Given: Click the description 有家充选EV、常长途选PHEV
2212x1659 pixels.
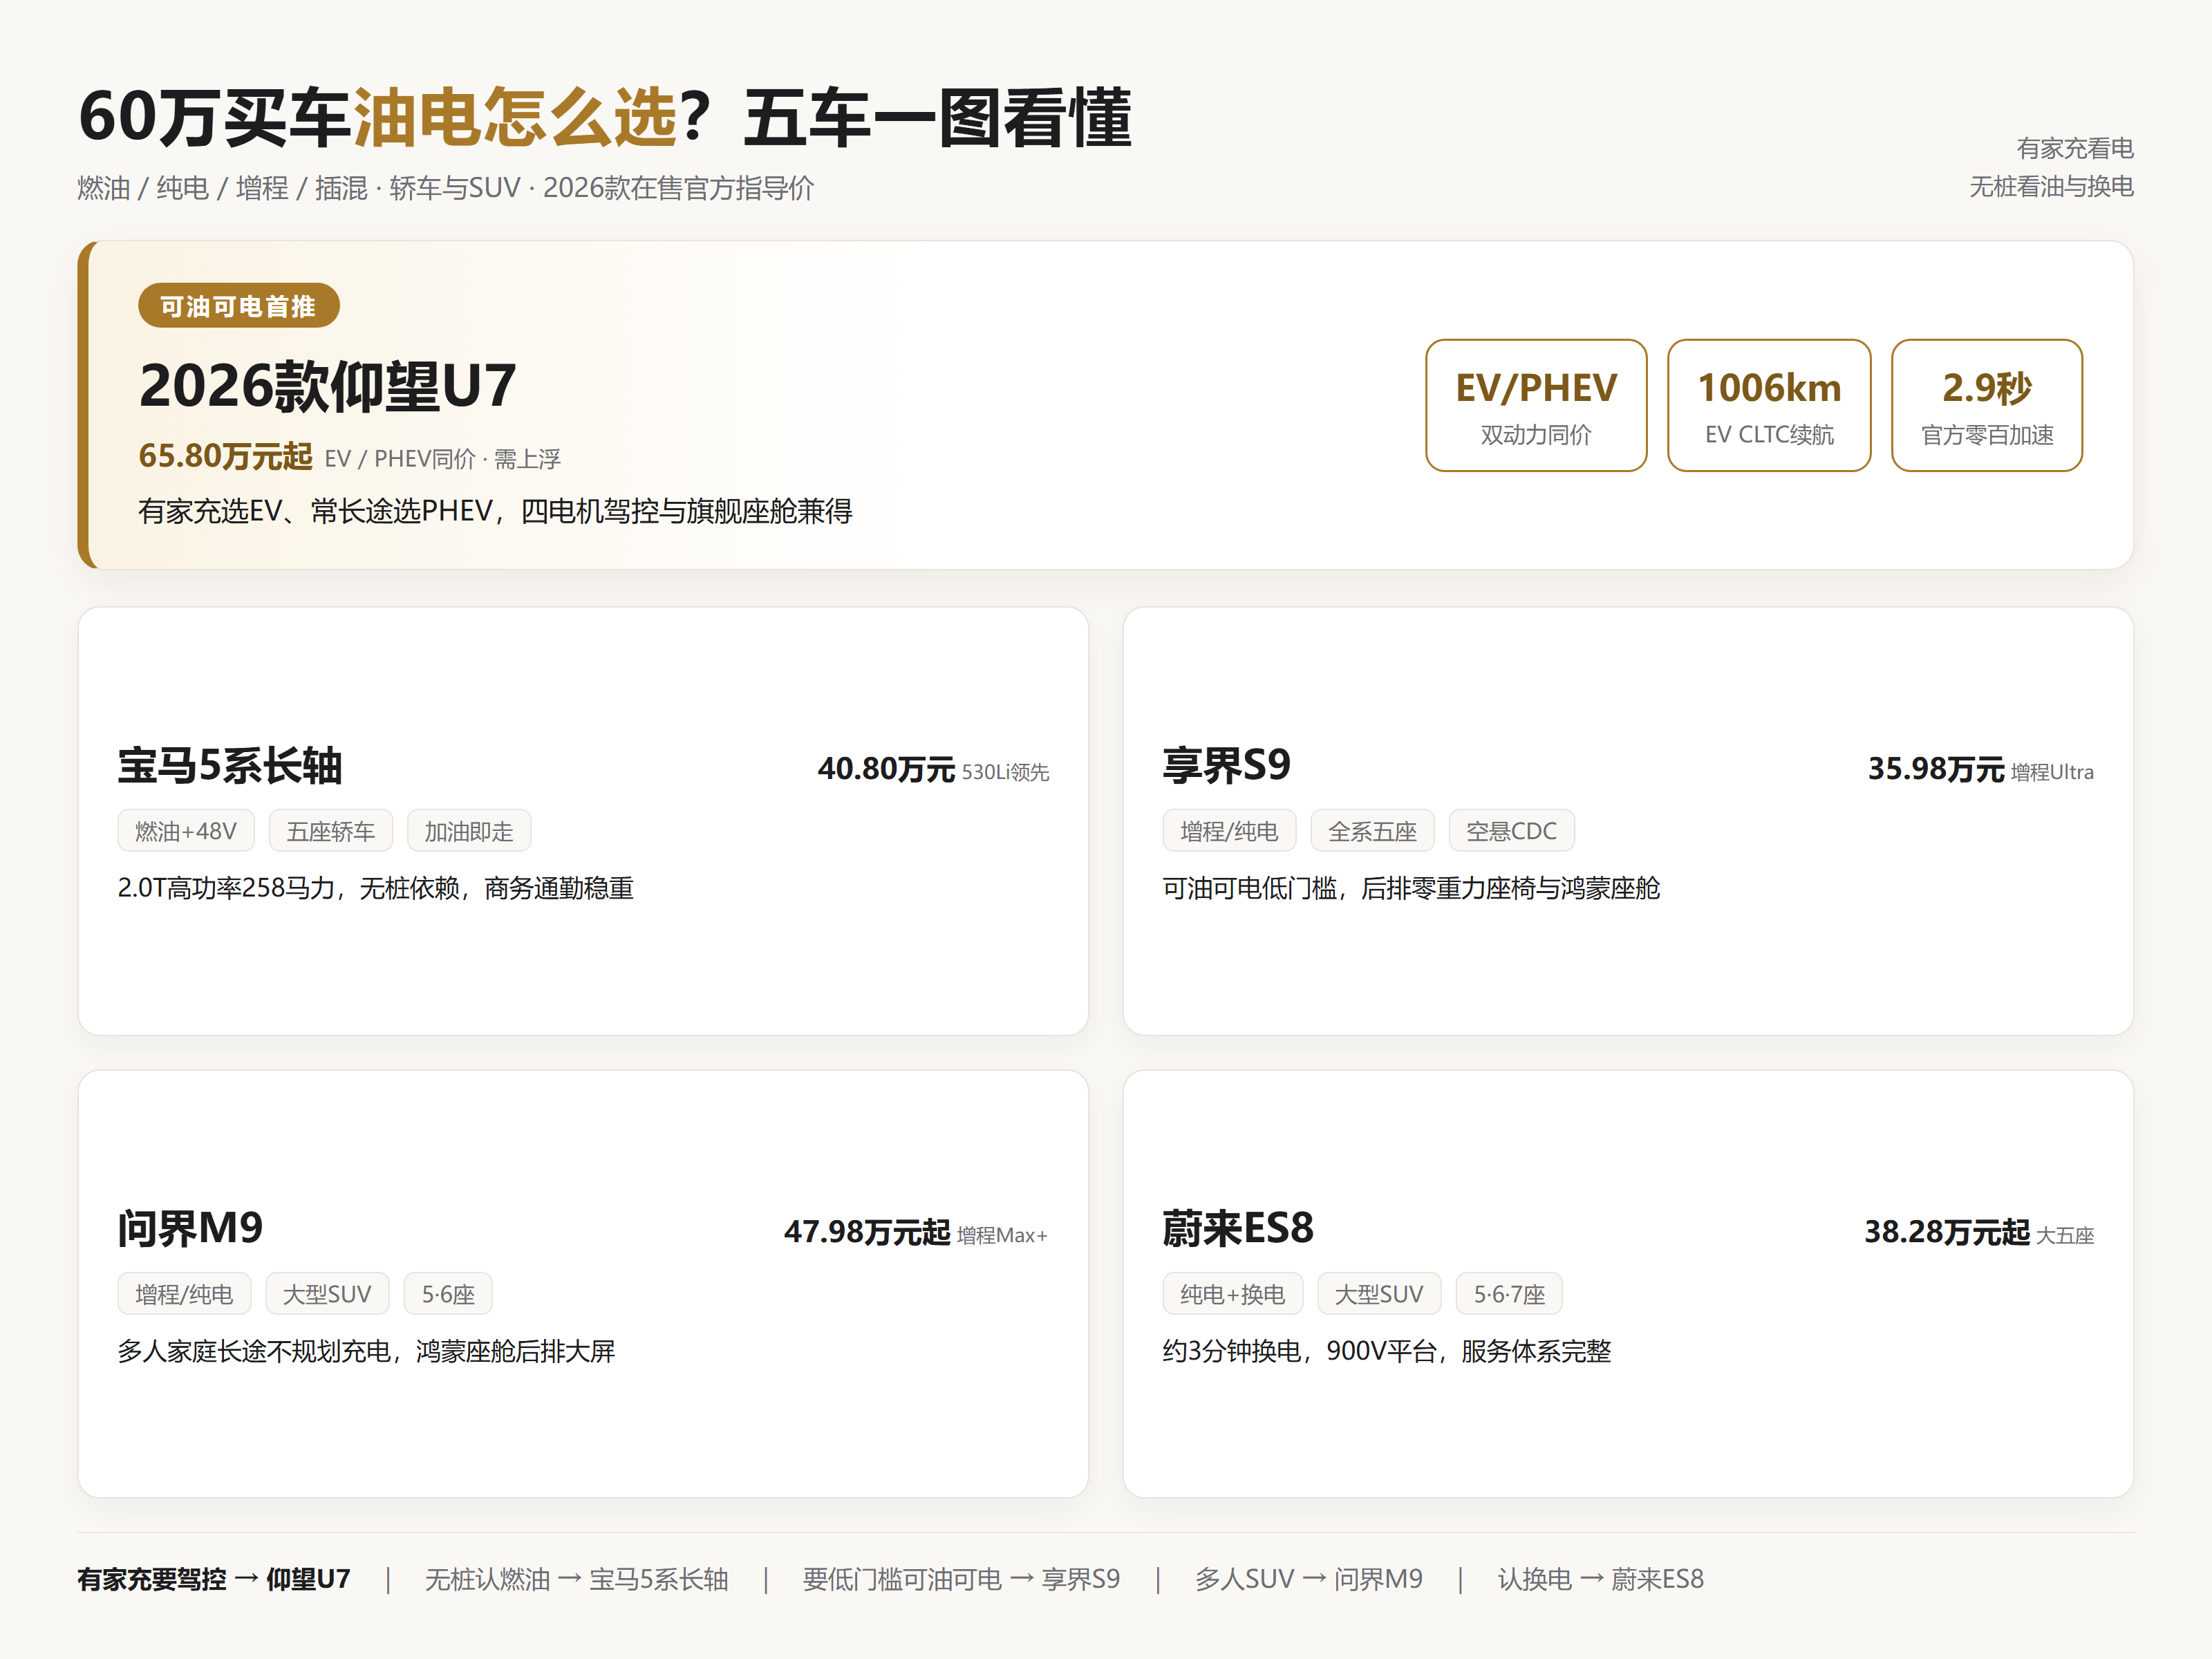Looking at the screenshot, I should point(495,511).
